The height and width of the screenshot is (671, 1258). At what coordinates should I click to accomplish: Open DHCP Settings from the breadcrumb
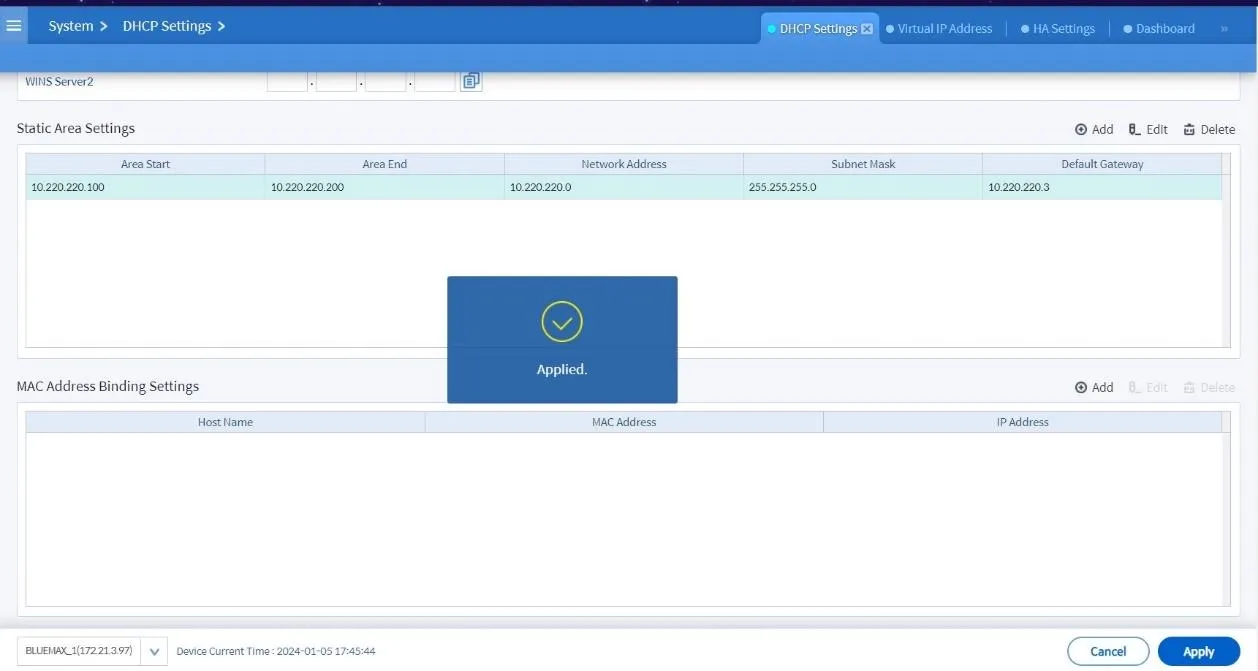click(167, 26)
